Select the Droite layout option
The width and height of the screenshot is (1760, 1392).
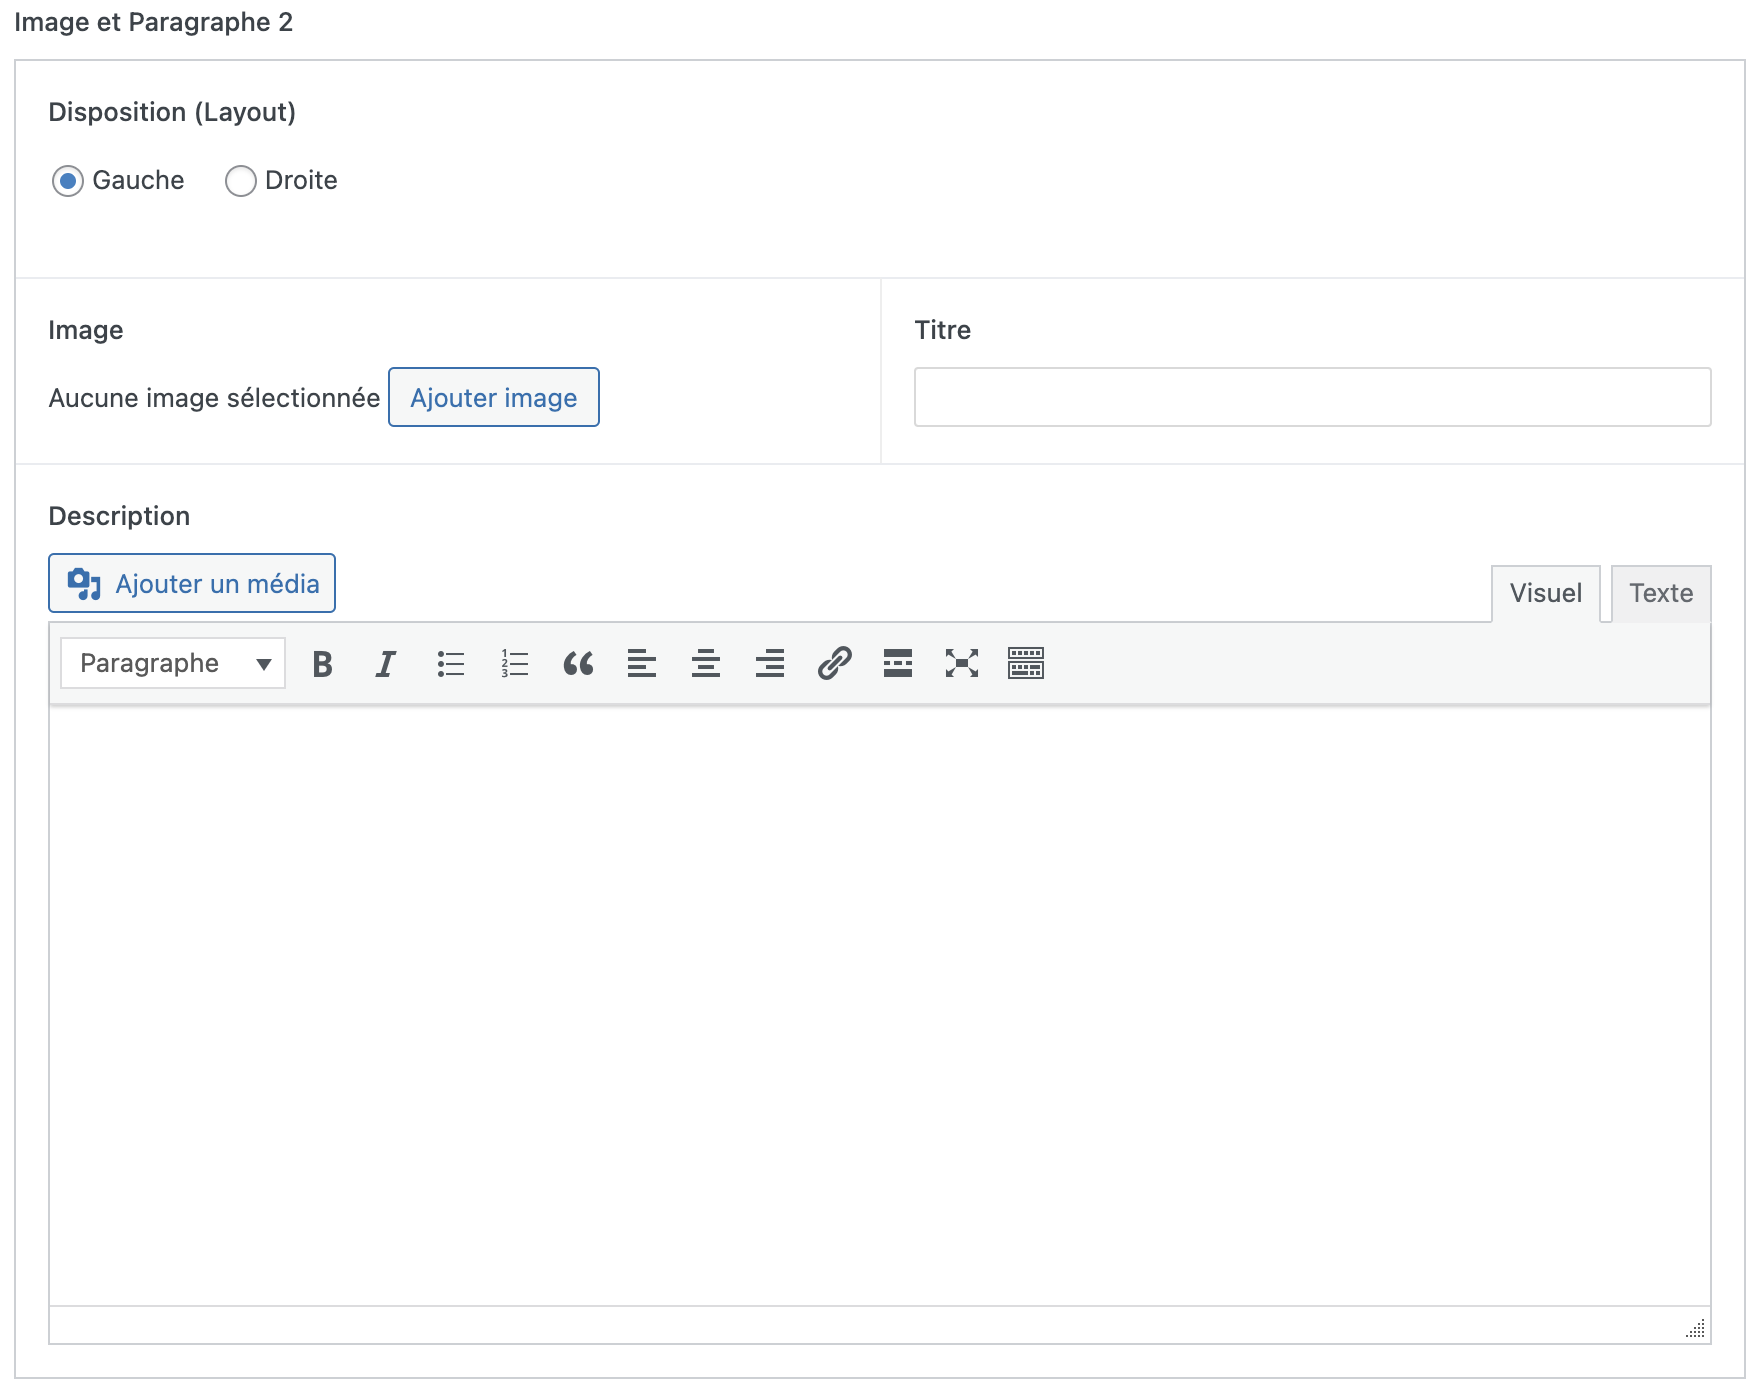pos(241,181)
